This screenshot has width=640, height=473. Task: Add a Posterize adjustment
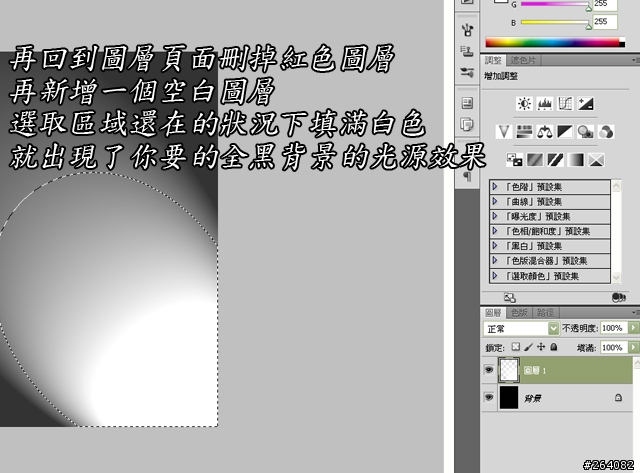[535, 160]
